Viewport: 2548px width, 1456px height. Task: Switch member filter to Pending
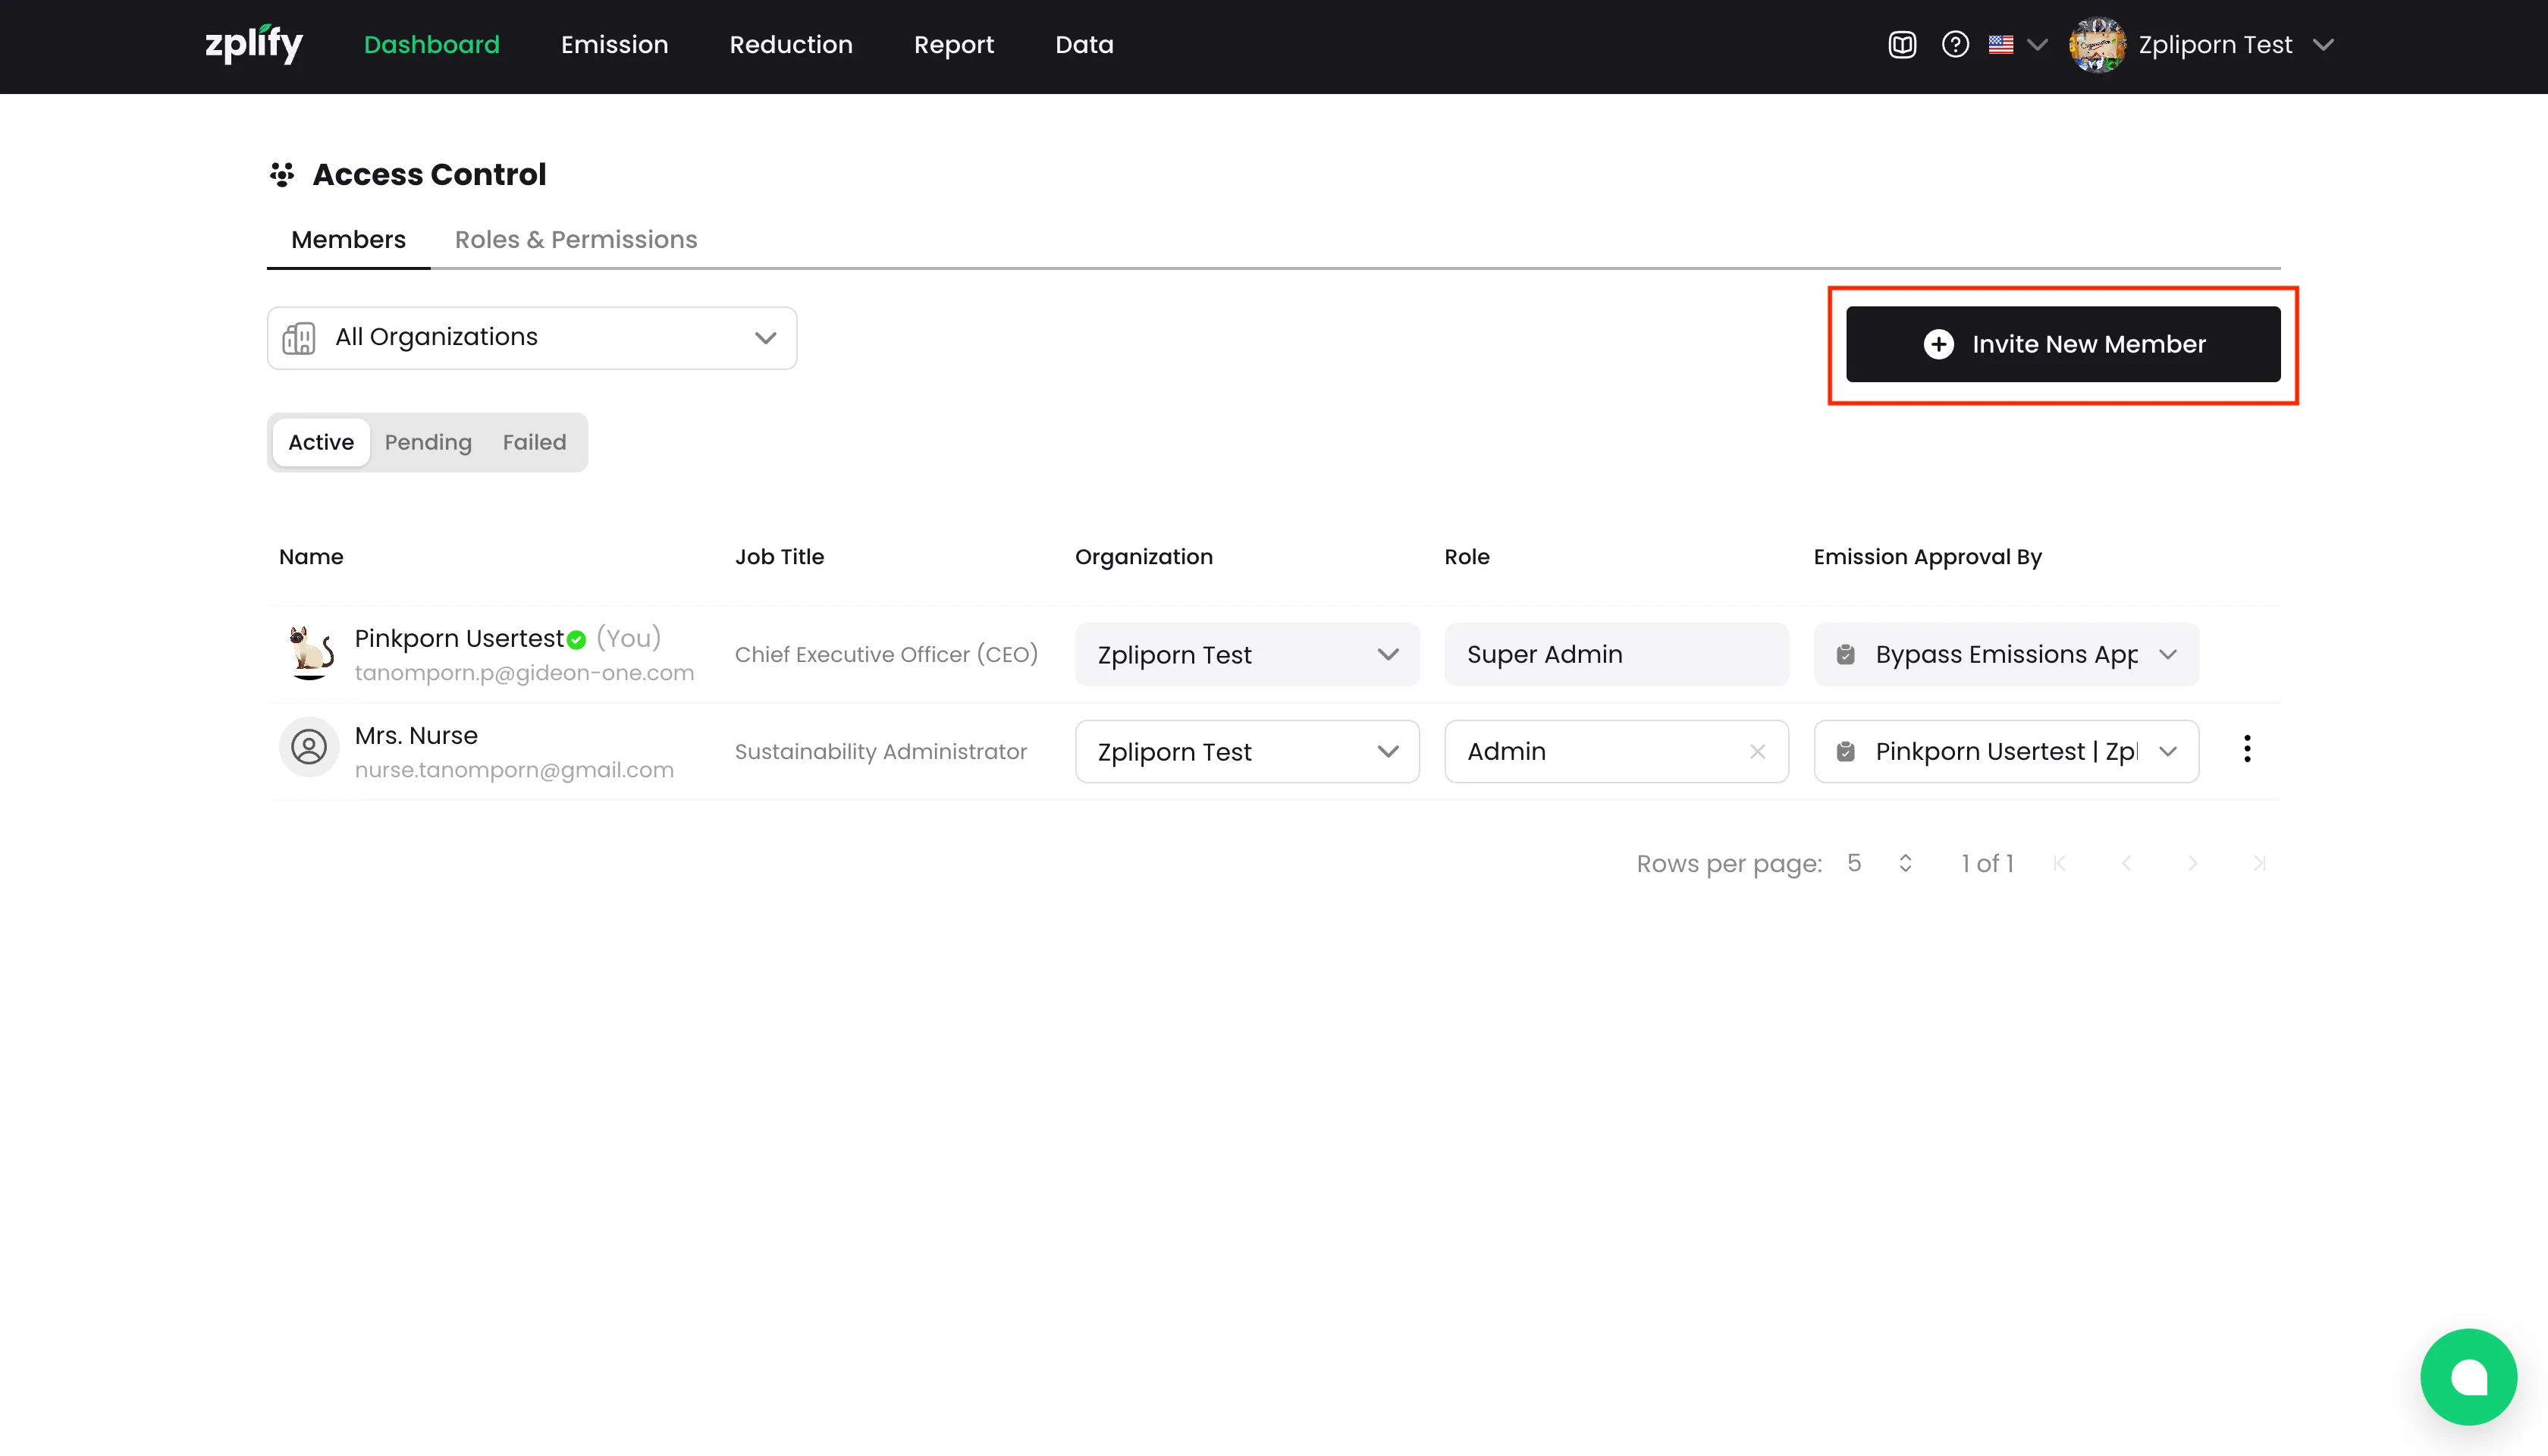428,442
